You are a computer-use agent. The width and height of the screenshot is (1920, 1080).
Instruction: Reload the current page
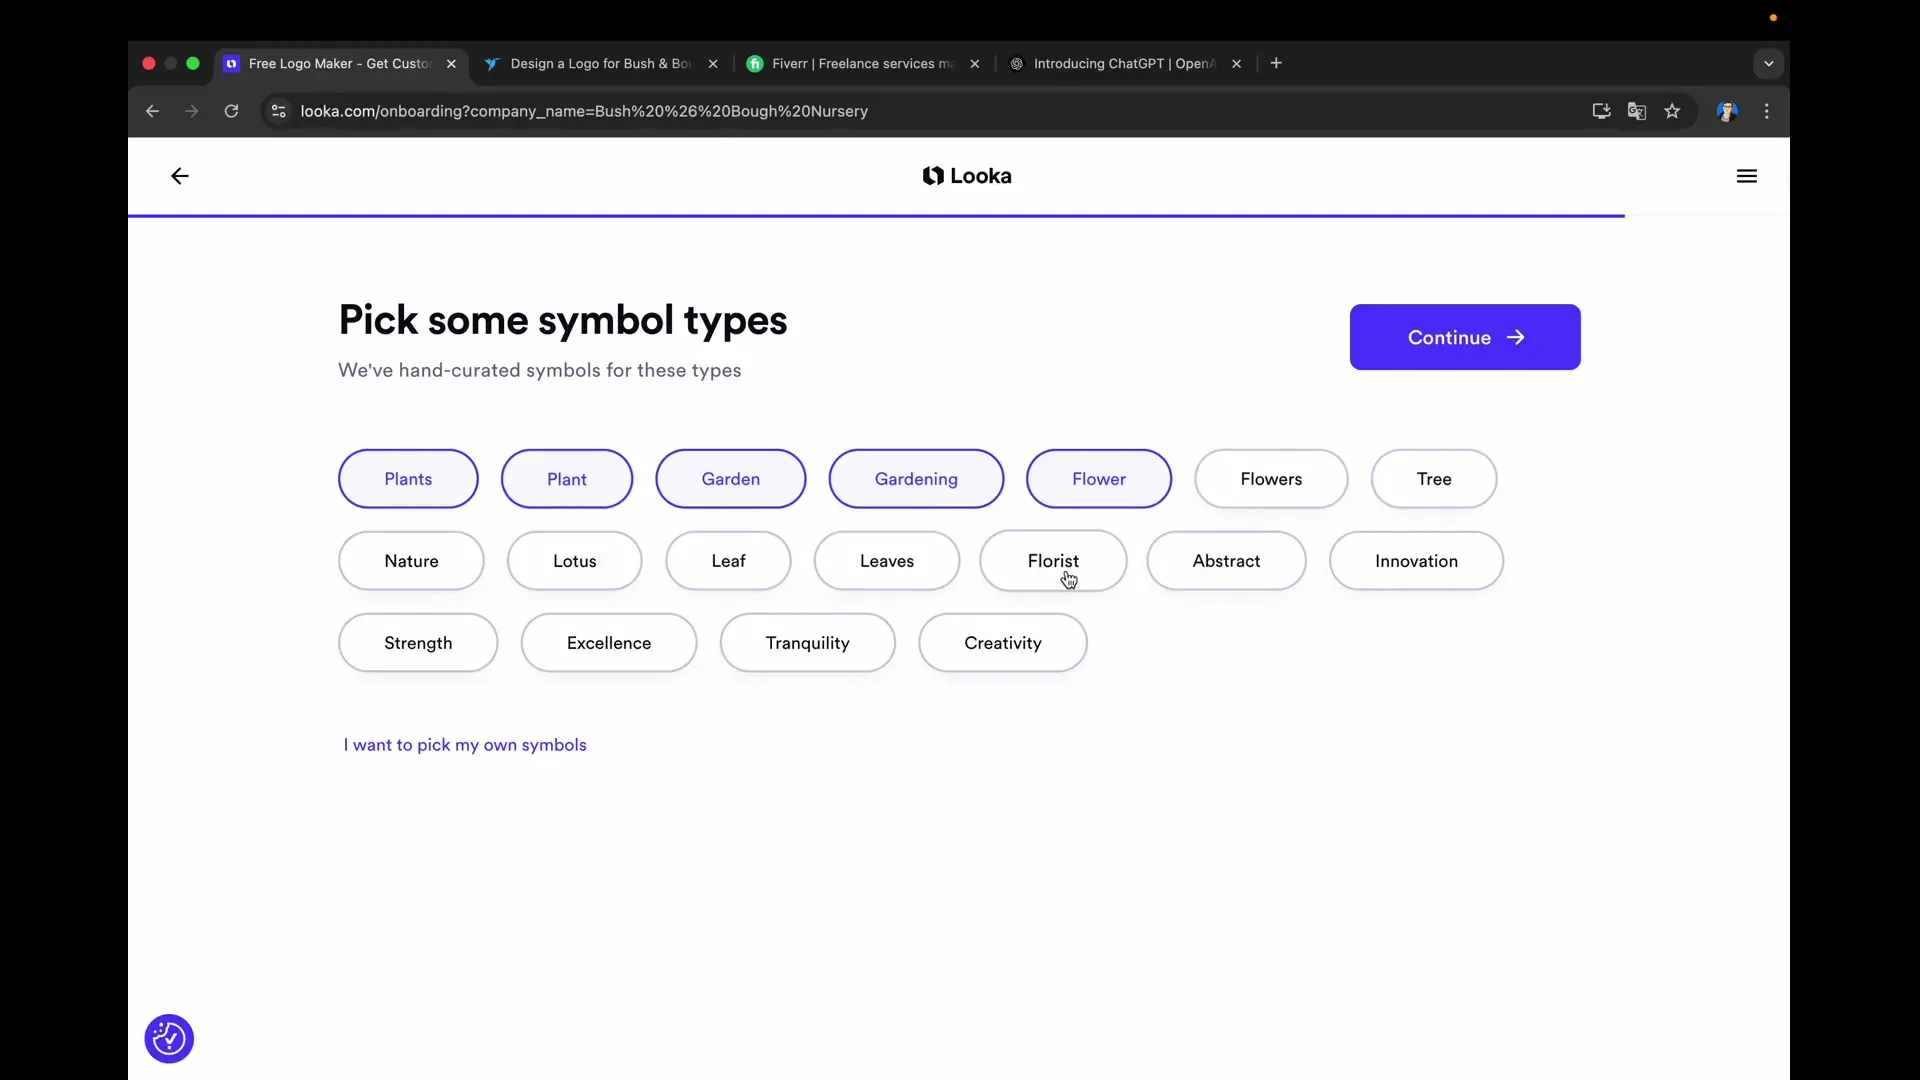point(231,111)
